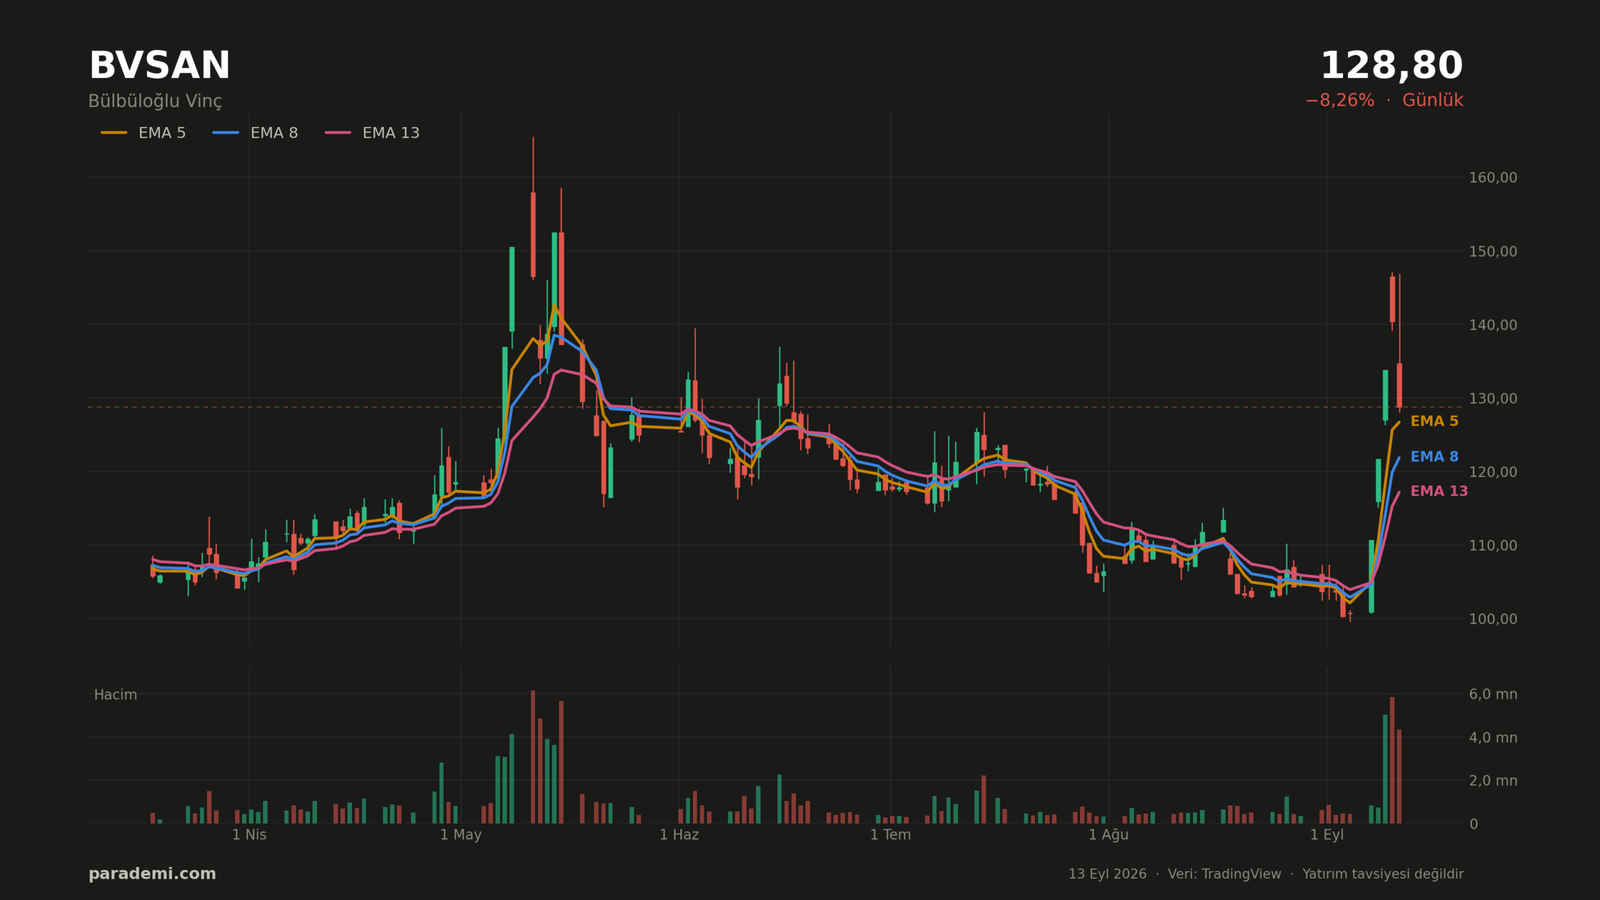Click the 1 Nis date axis label
This screenshot has width=1600, height=900.
click(249, 835)
